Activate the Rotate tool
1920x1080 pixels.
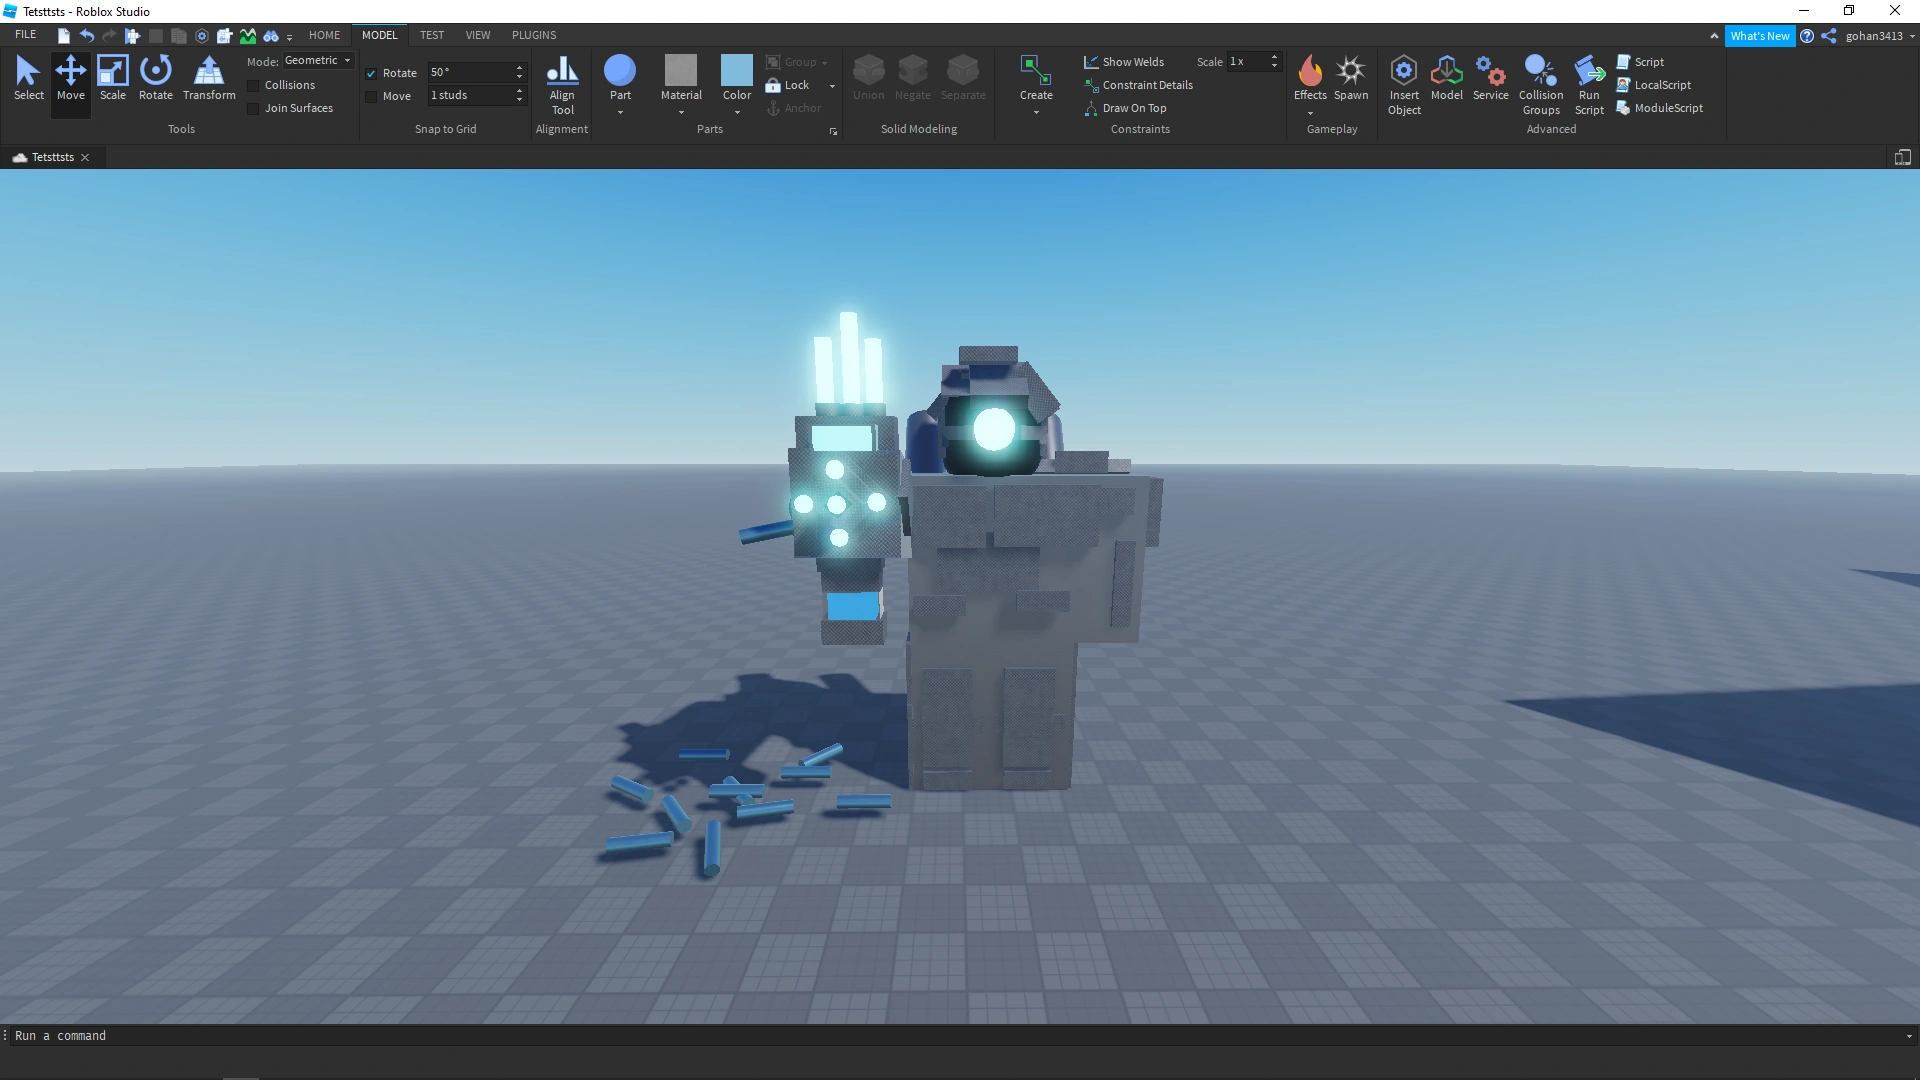[x=155, y=77]
